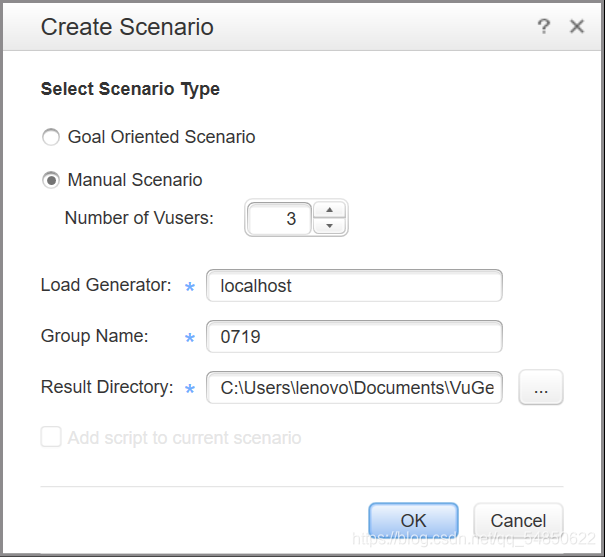Click the Select Scenario Type heading
Screen dimensions: 605x557
point(130,89)
